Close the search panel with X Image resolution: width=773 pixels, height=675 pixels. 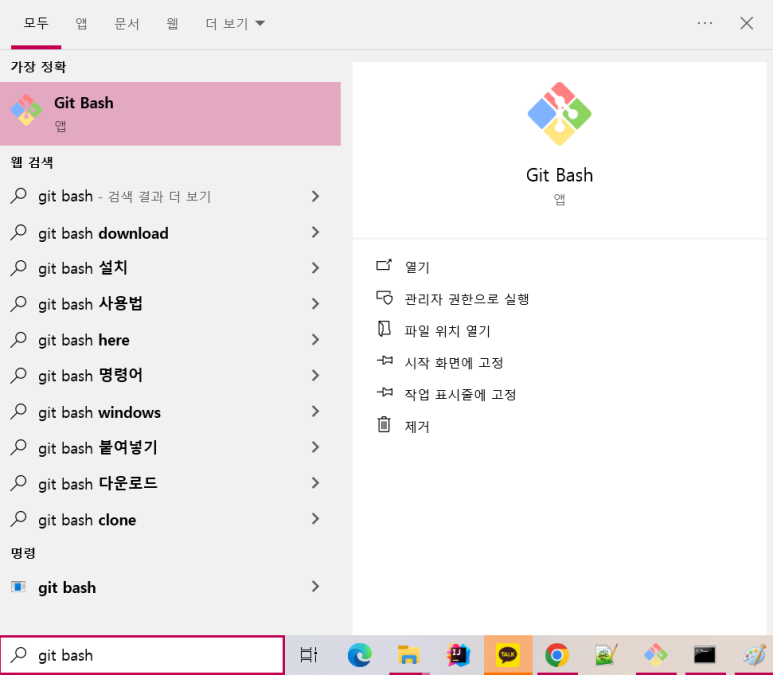point(746,23)
